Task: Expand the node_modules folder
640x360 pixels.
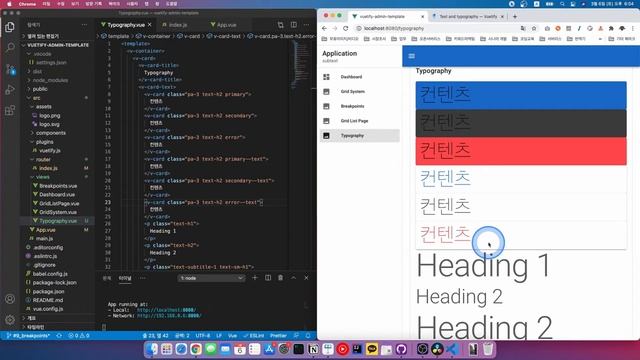Action: [x=50, y=80]
